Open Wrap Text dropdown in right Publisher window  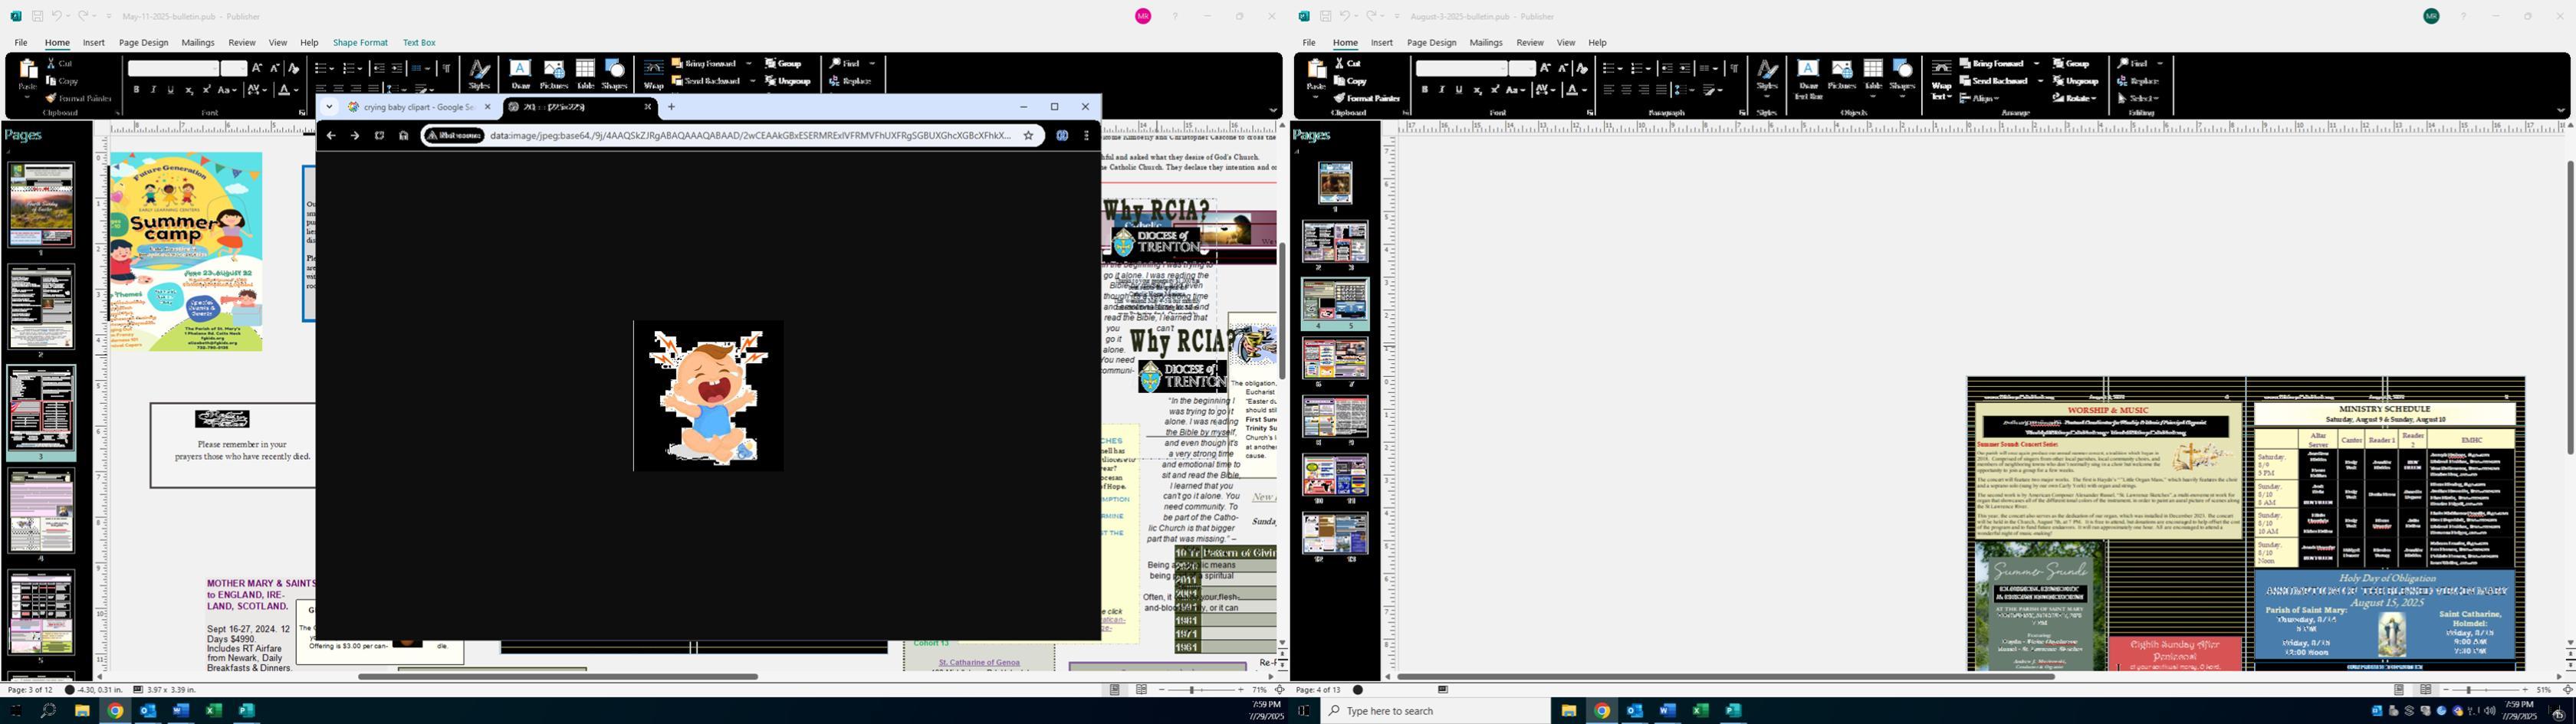(x=1941, y=79)
